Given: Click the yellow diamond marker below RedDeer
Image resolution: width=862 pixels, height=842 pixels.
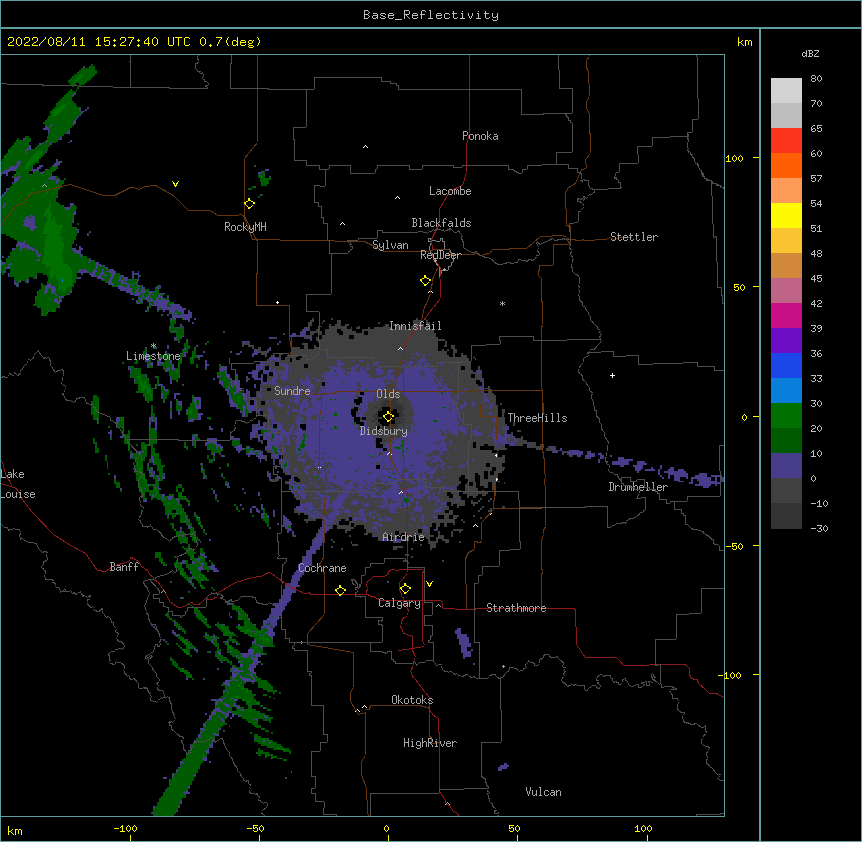Looking at the screenshot, I should [x=426, y=281].
